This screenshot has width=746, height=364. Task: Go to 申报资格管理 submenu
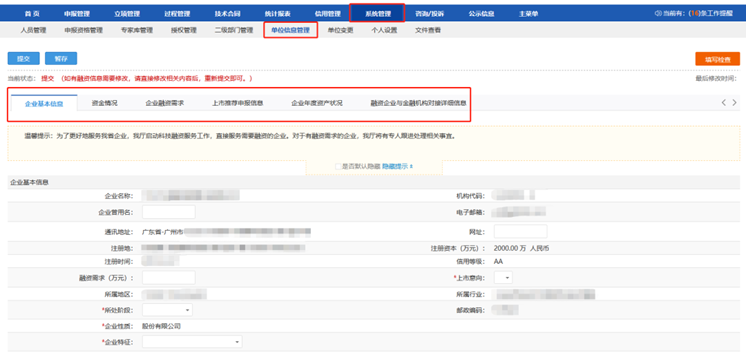click(84, 30)
